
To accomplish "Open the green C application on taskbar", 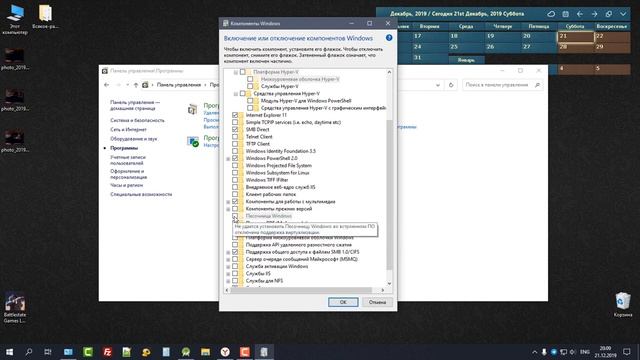I will (88, 352).
